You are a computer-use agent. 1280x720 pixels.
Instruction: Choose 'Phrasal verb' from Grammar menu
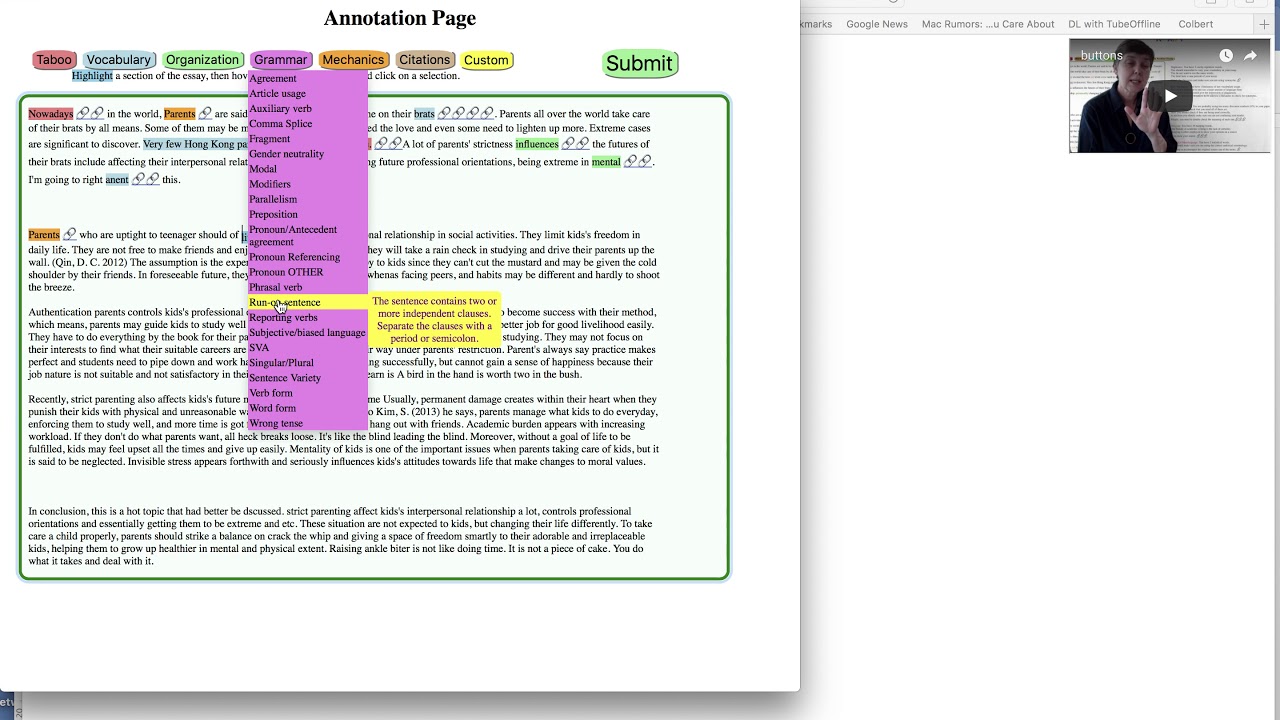(x=307, y=287)
